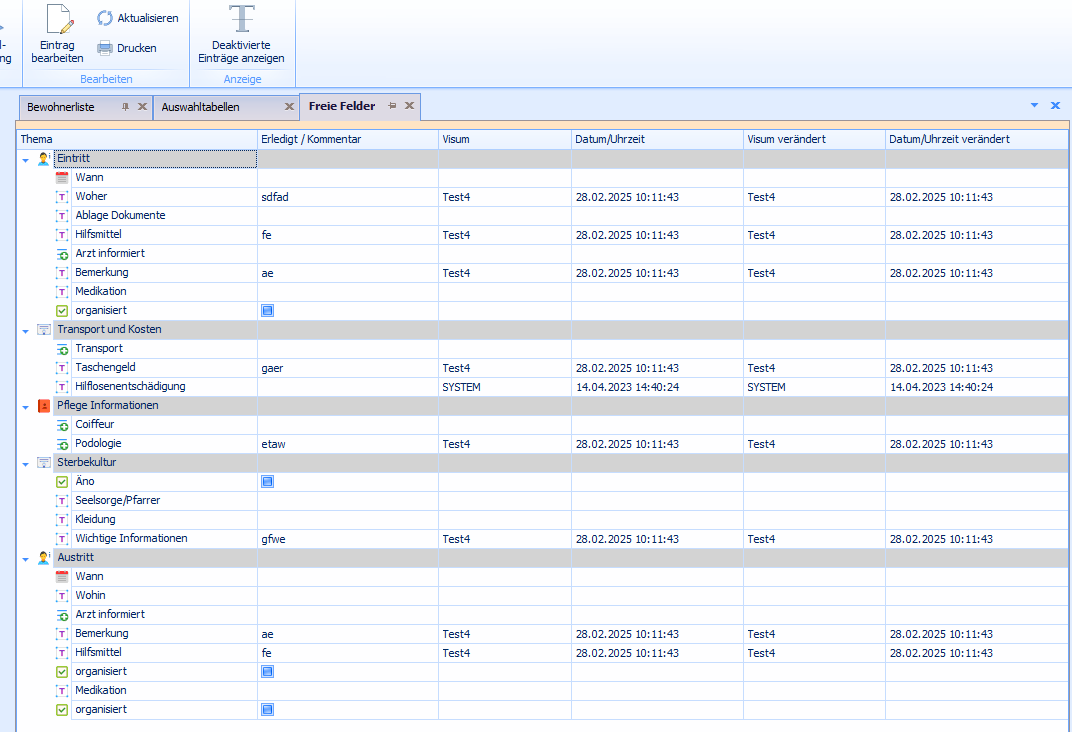This screenshot has height=732, width=1072.
Task: Click the Eintrag bearbeiten pencil icon
Action: 57,20
